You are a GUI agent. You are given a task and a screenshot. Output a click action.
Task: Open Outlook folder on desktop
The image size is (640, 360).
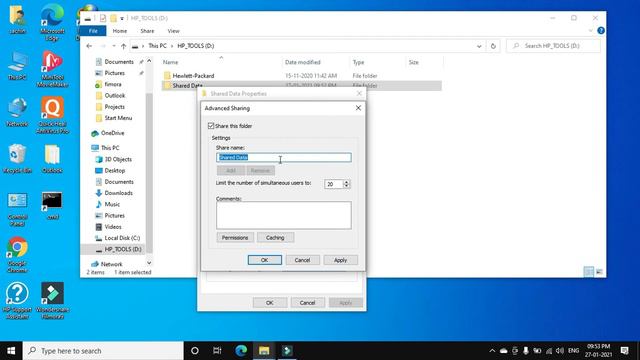click(52, 159)
